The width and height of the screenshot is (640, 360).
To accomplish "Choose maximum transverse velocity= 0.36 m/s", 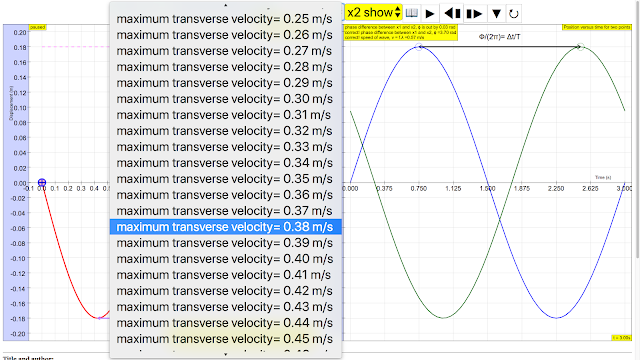I will click(x=225, y=195).
